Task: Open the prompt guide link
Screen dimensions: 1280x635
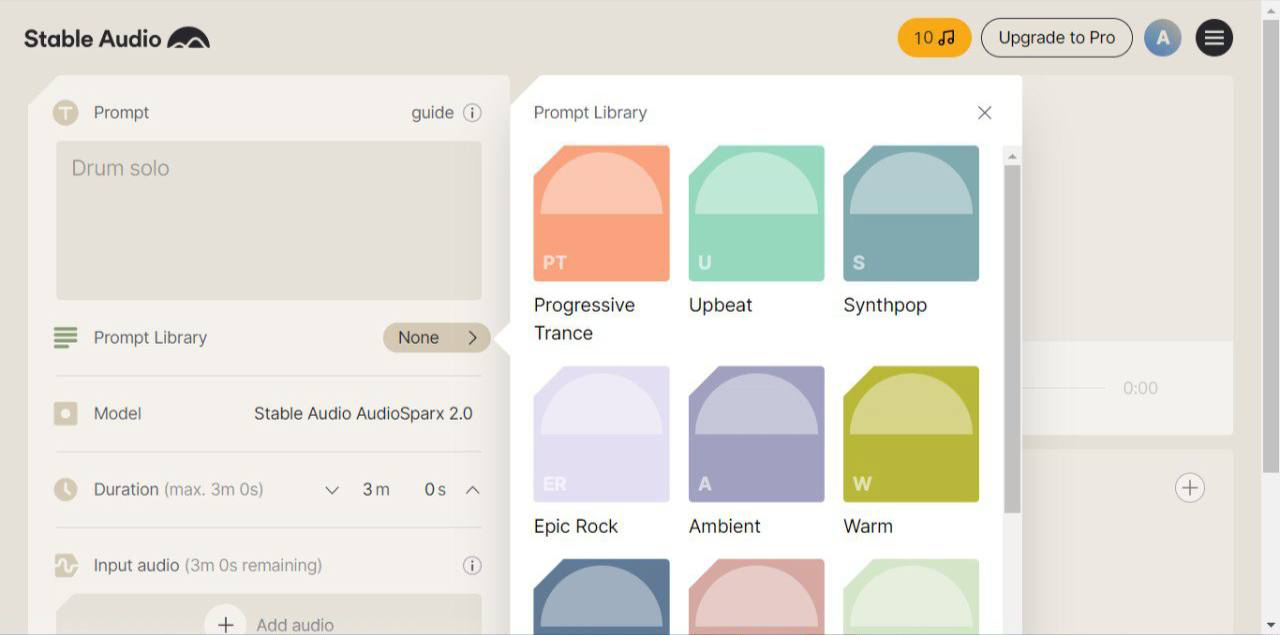Action: pyautogui.click(x=432, y=113)
